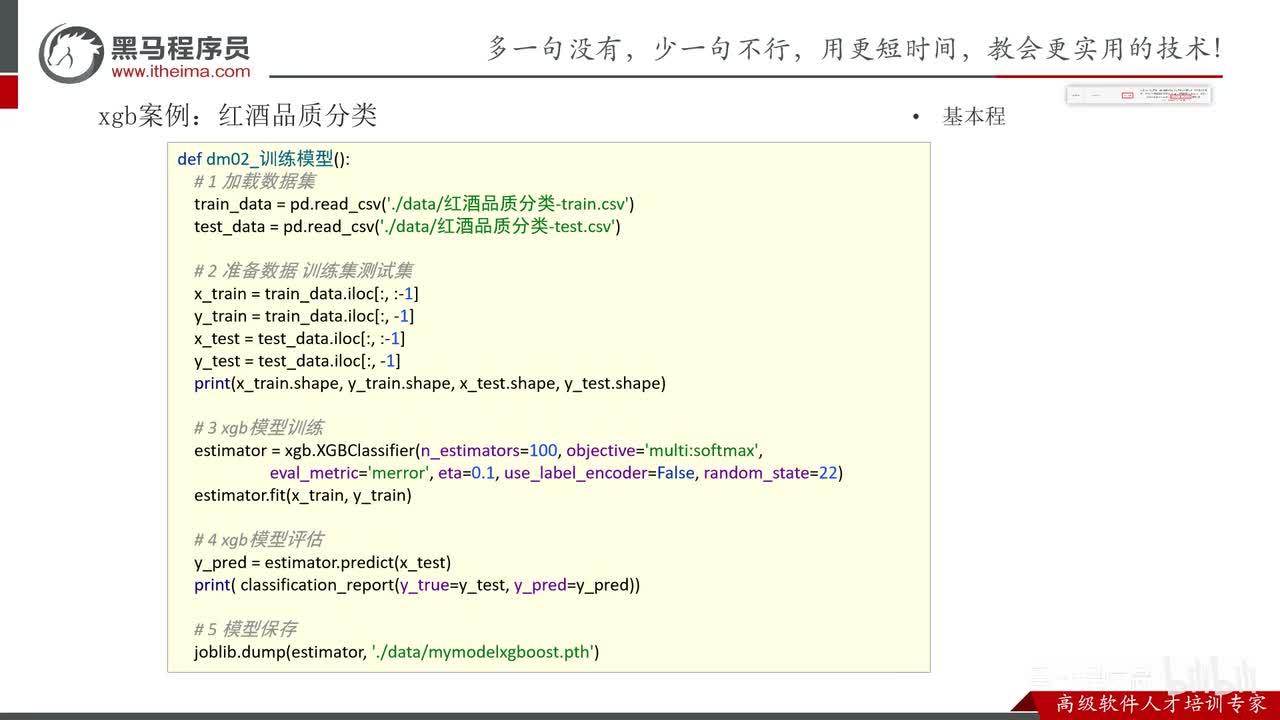Click the comment # 1 加载数据集

tap(255, 181)
